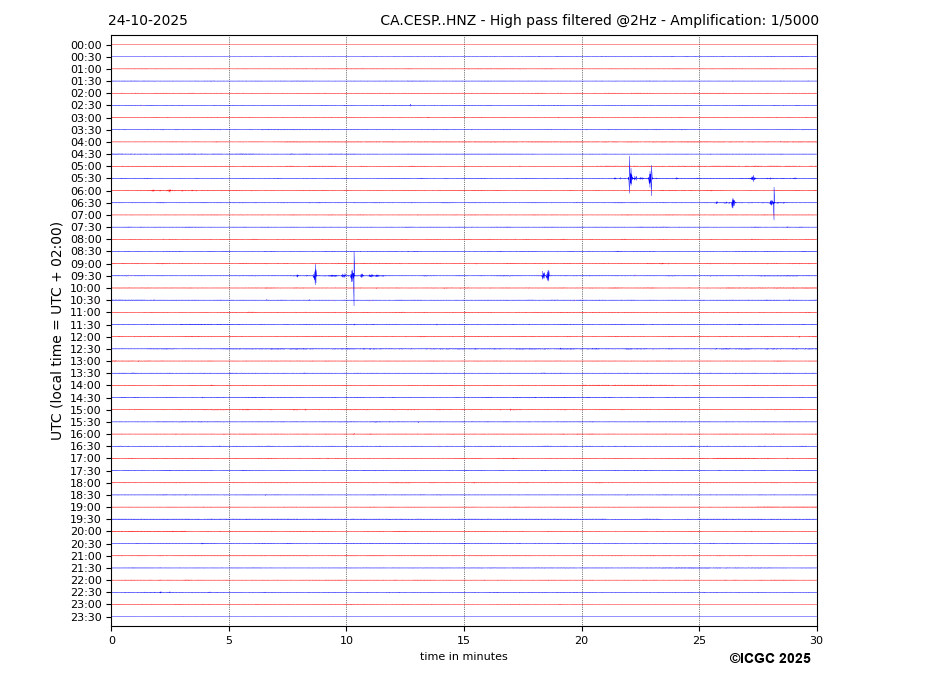Click the ©ICGC 2025 copyright text
927x696 pixels.
[769, 658]
